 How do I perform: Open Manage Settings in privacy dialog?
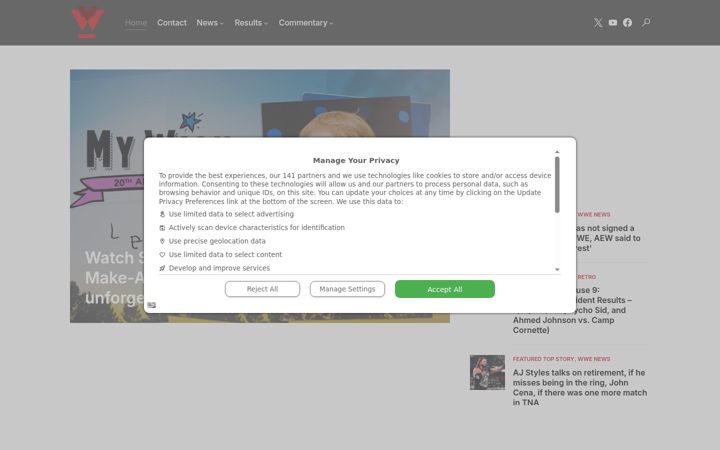tap(347, 289)
